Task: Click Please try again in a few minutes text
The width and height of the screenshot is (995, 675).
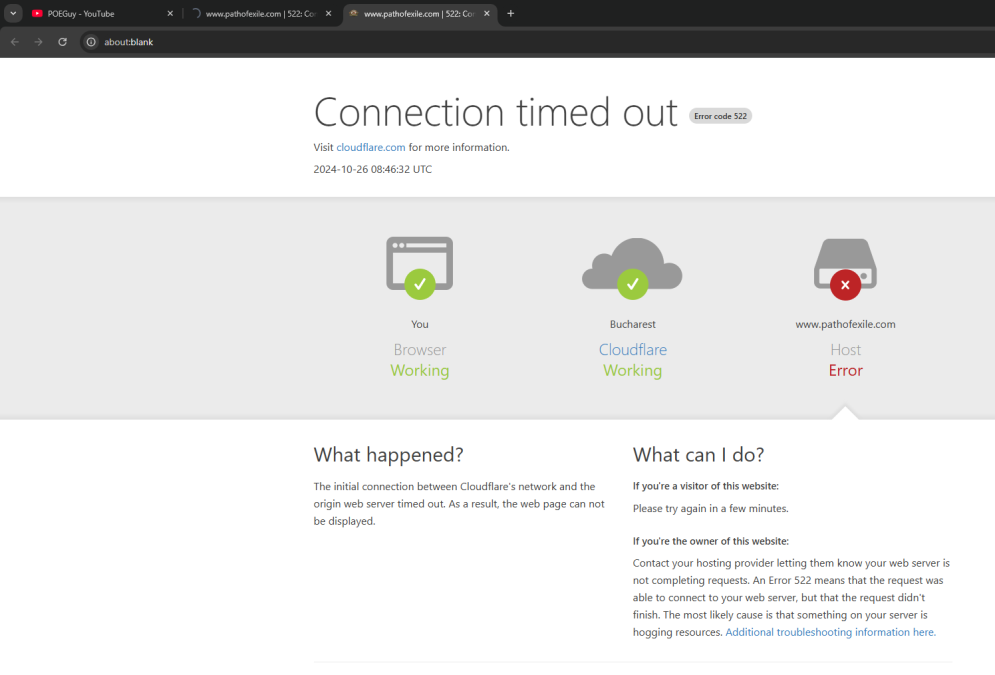Action: (710, 509)
